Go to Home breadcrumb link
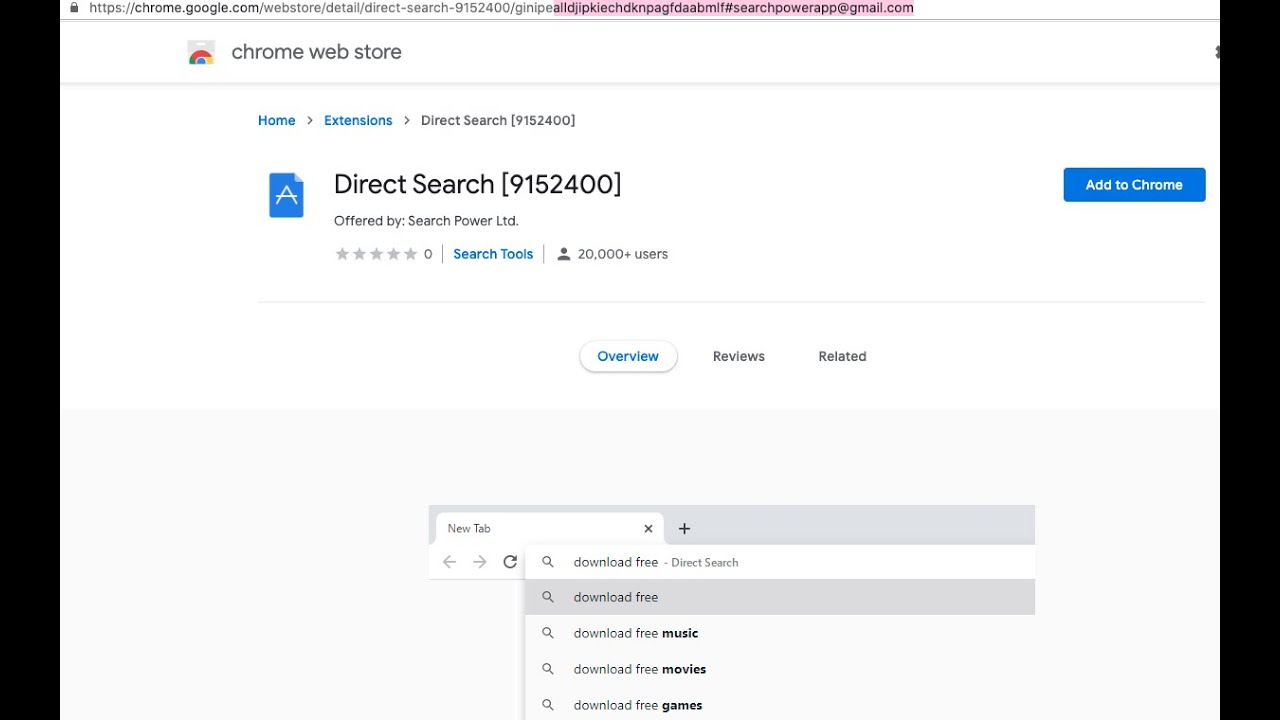Screen dimensions: 1280x720 [x=276, y=120]
